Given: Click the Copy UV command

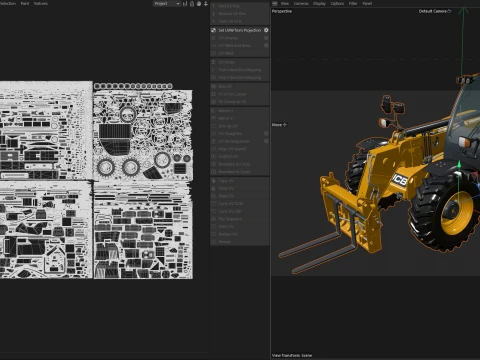Looking at the screenshot, I should pos(226,181).
